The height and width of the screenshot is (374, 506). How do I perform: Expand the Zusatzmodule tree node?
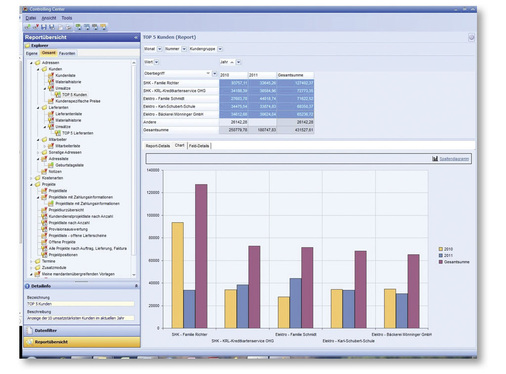(x=32, y=268)
